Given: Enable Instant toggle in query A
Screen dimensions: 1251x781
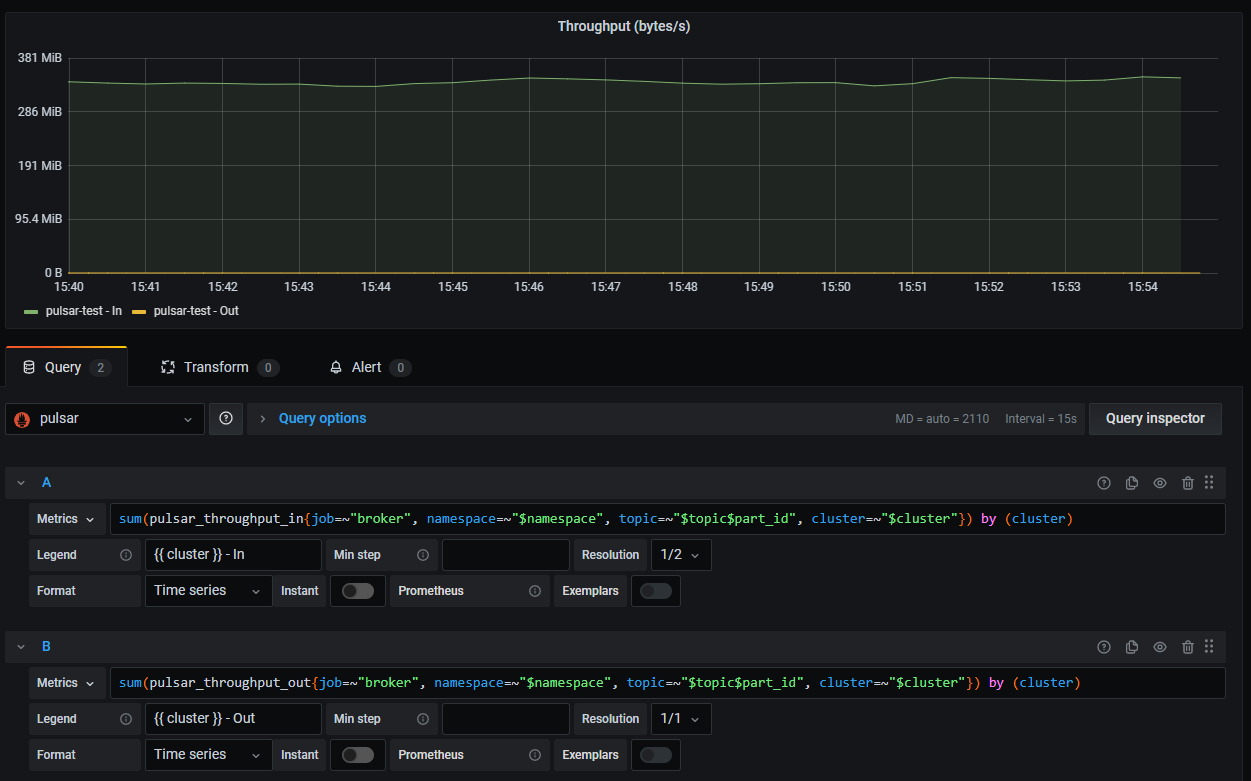Looking at the screenshot, I should 358,591.
